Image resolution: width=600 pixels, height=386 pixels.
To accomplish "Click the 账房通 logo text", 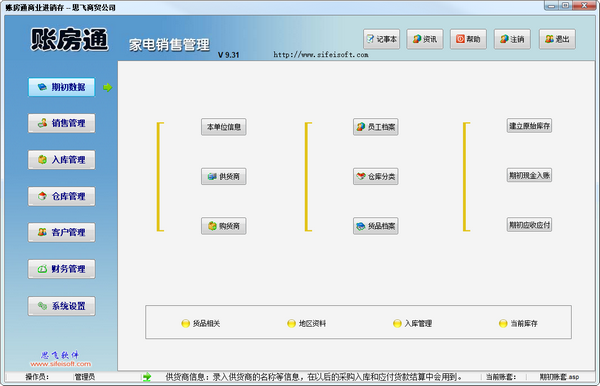I will [69, 39].
